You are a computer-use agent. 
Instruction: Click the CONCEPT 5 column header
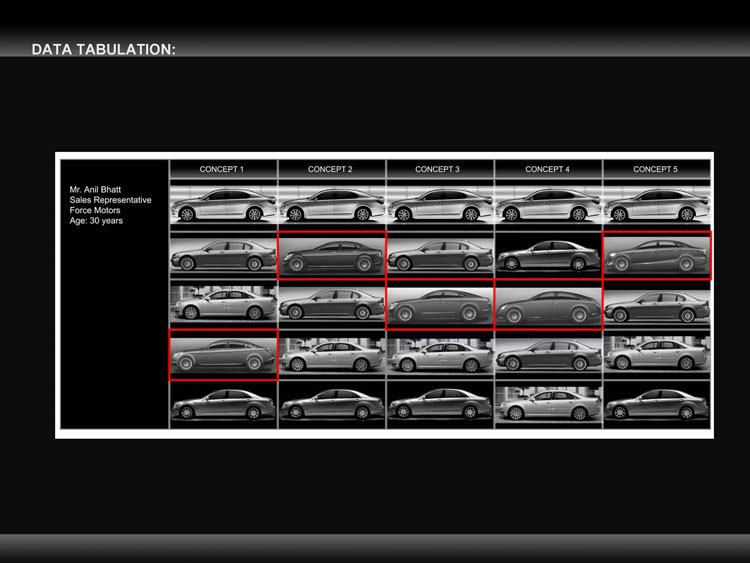coord(657,169)
